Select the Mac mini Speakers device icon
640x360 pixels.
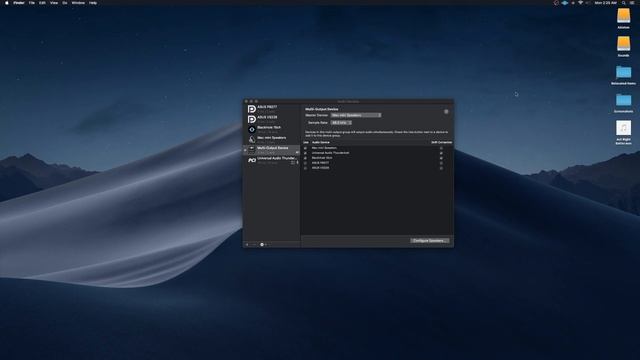252,140
